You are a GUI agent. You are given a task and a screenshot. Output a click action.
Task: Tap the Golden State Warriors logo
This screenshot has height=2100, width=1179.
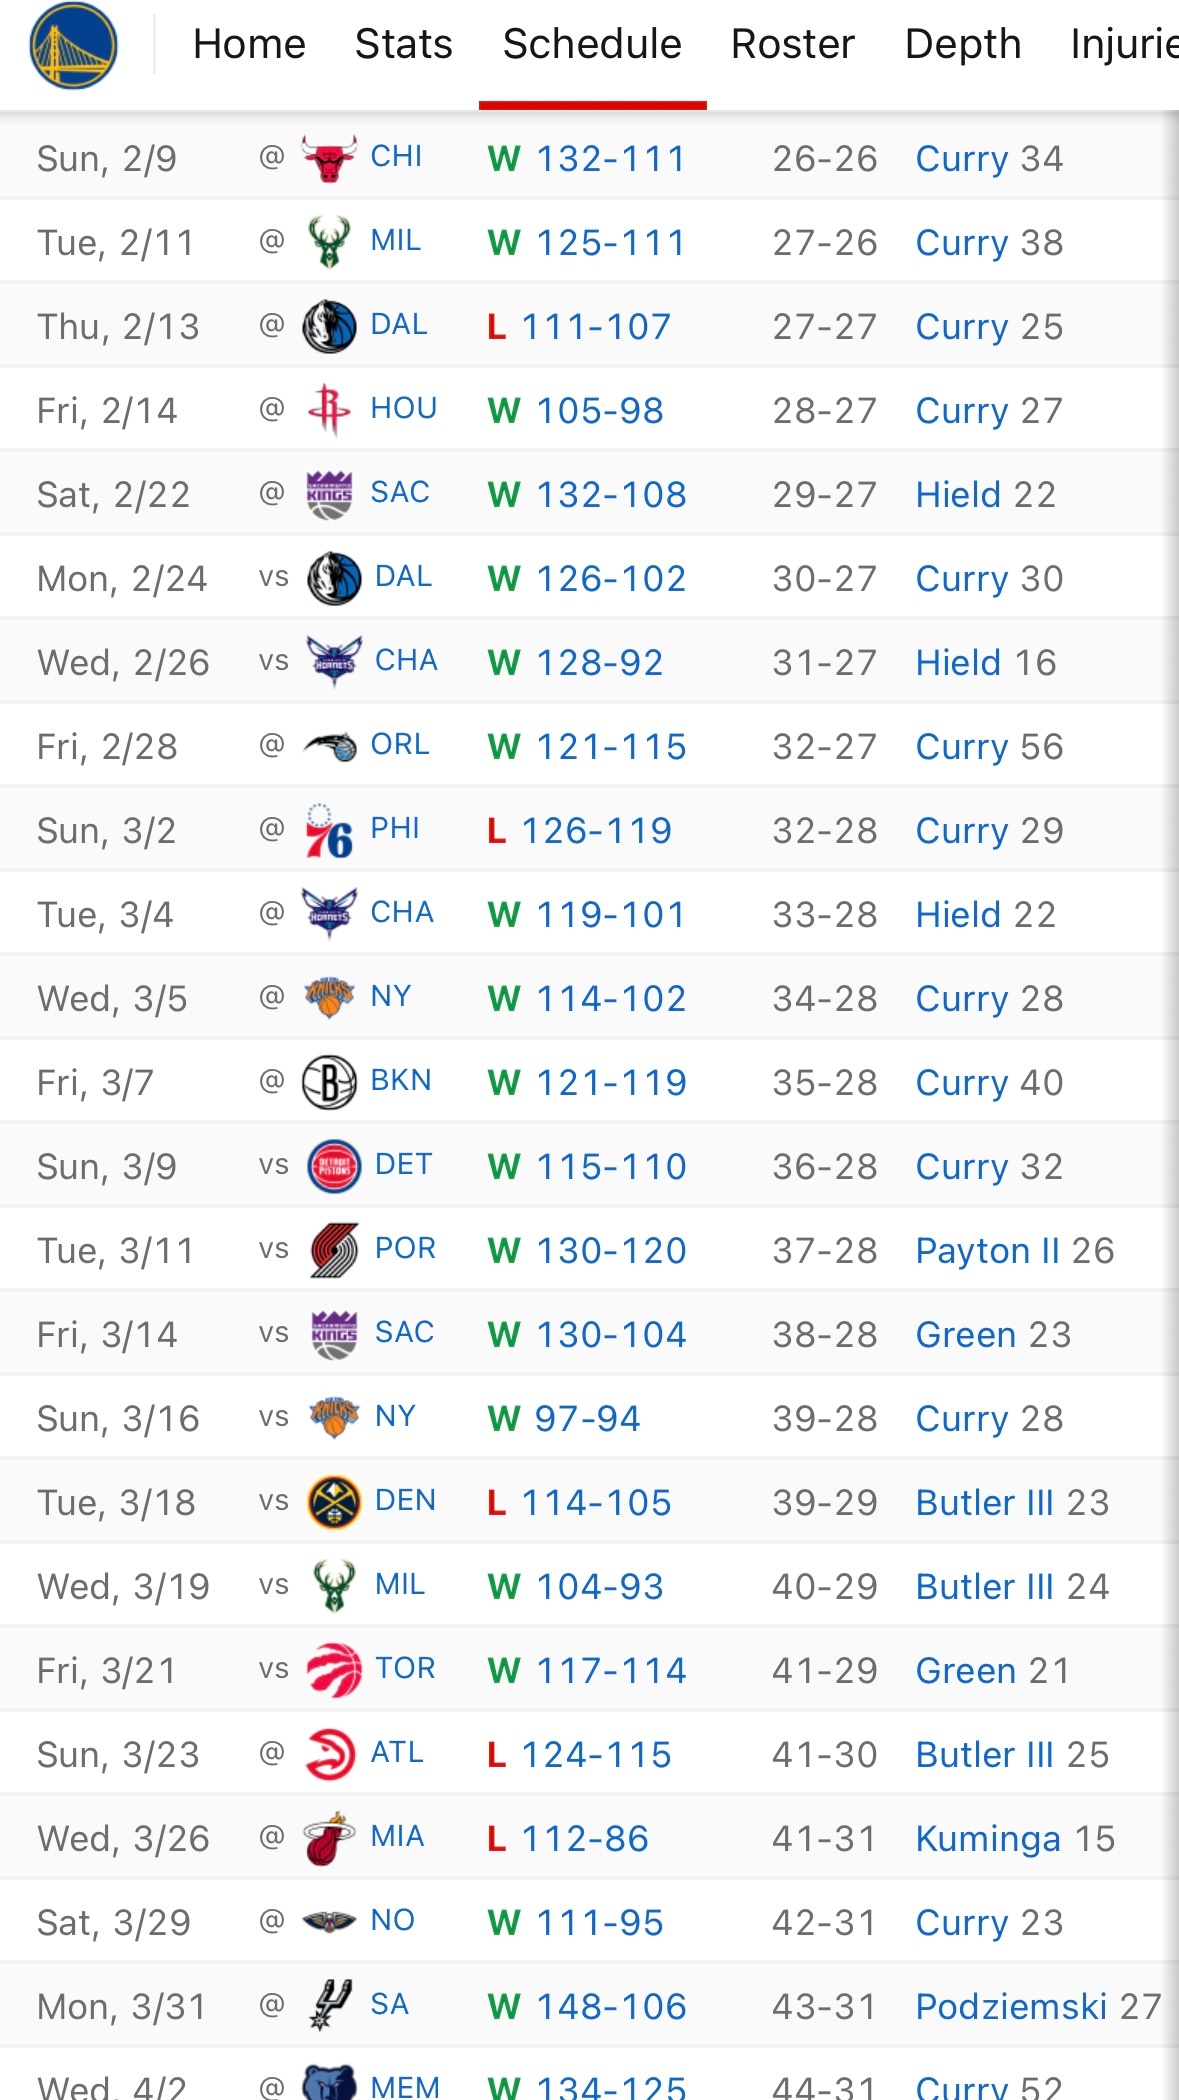pyautogui.click(x=73, y=45)
